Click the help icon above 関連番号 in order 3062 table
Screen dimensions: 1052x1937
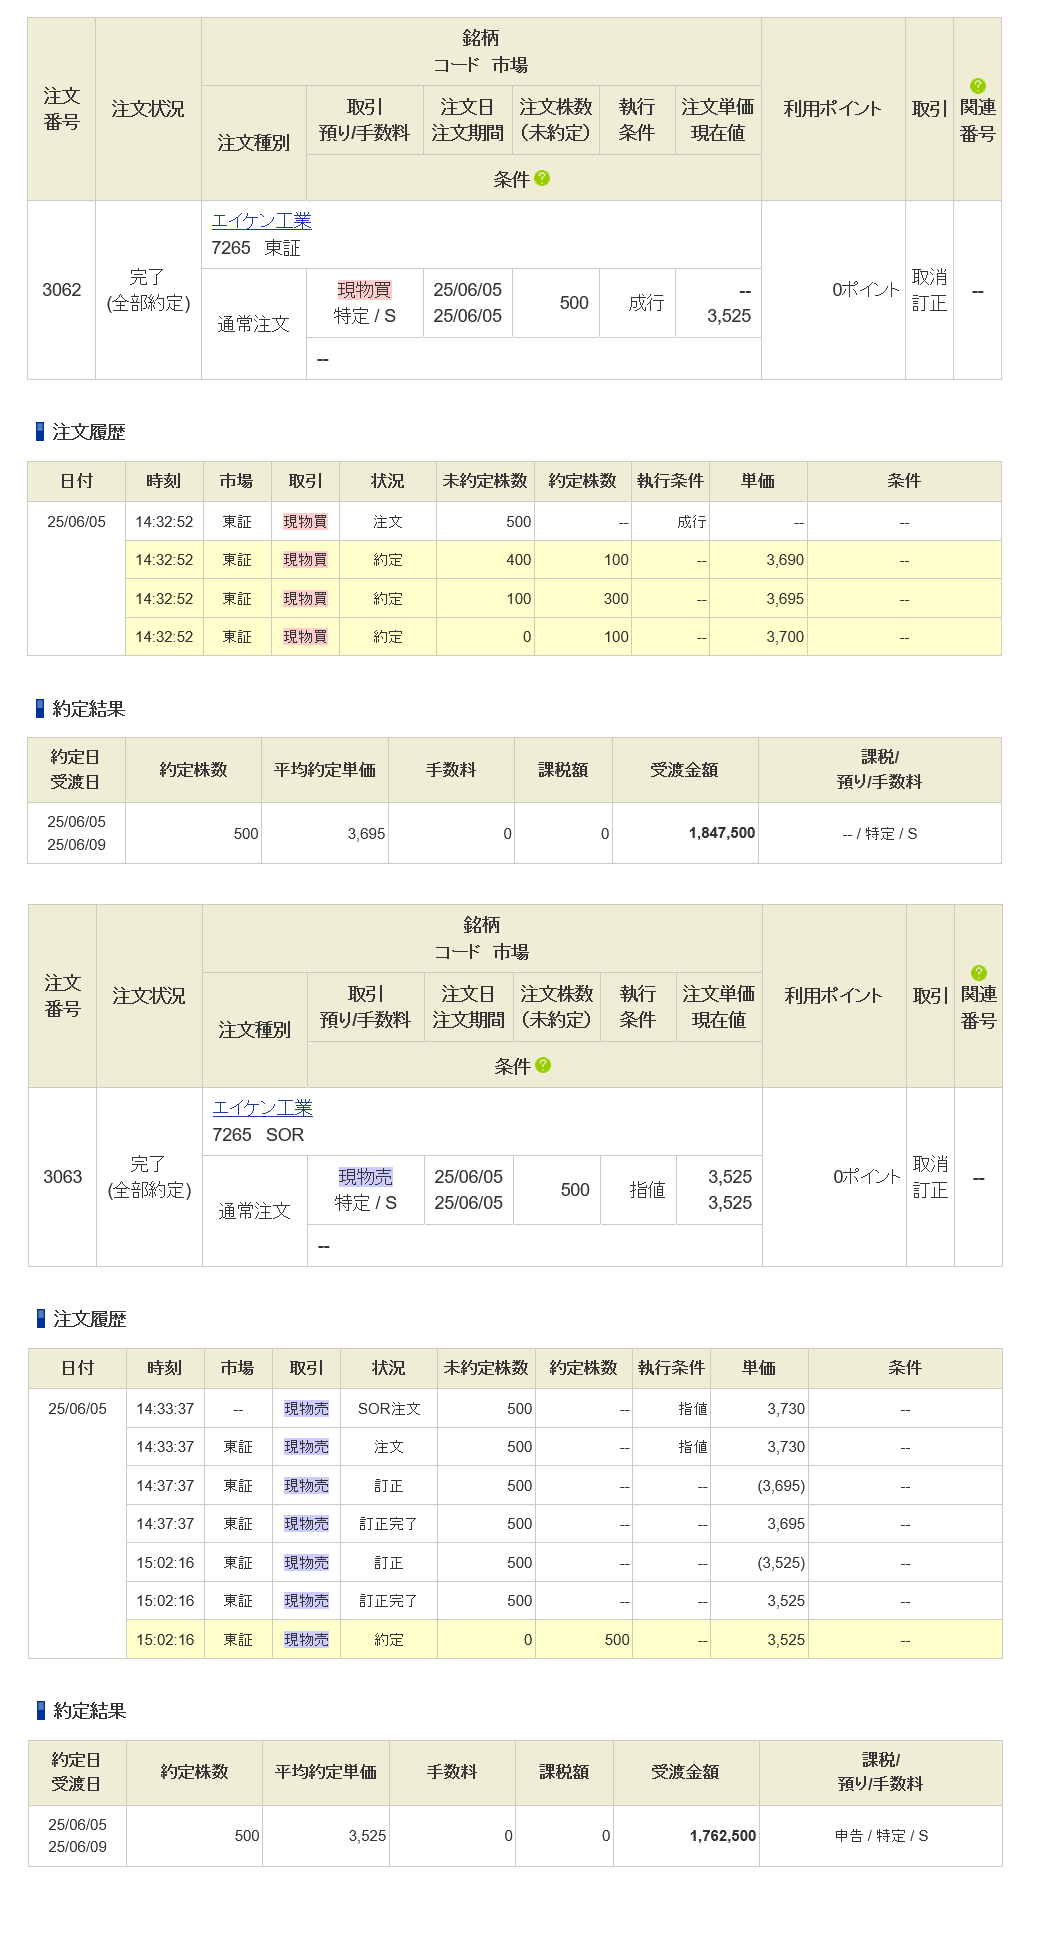point(978,86)
